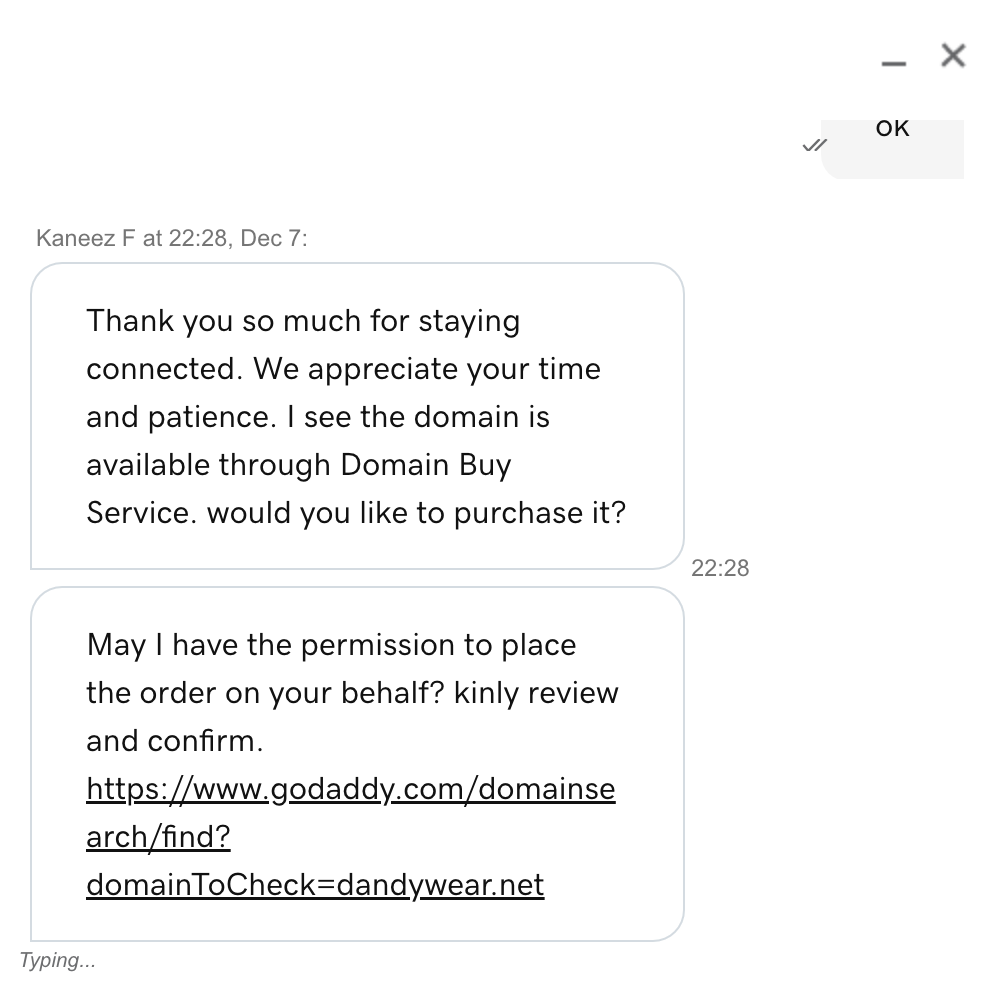Click the "arch/find?" link segment

point(158,837)
